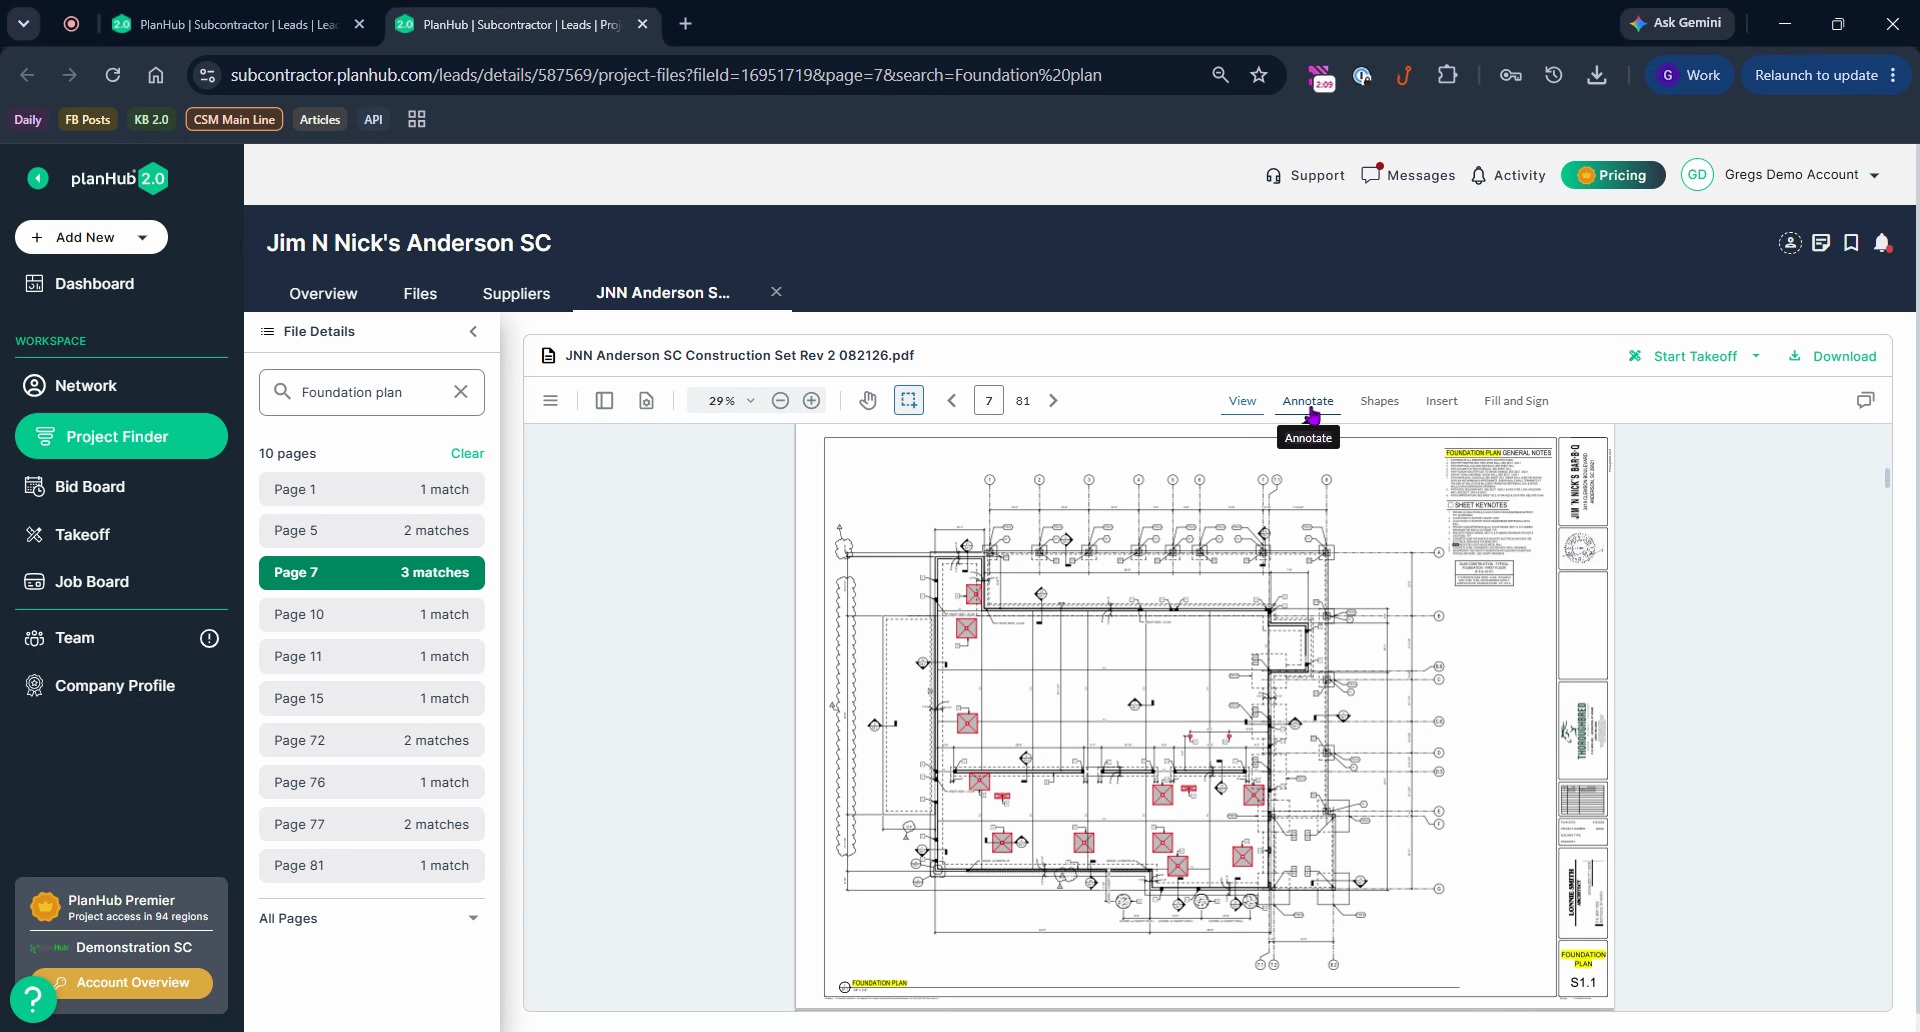Open the viewer hamburger menu

click(550, 401)
